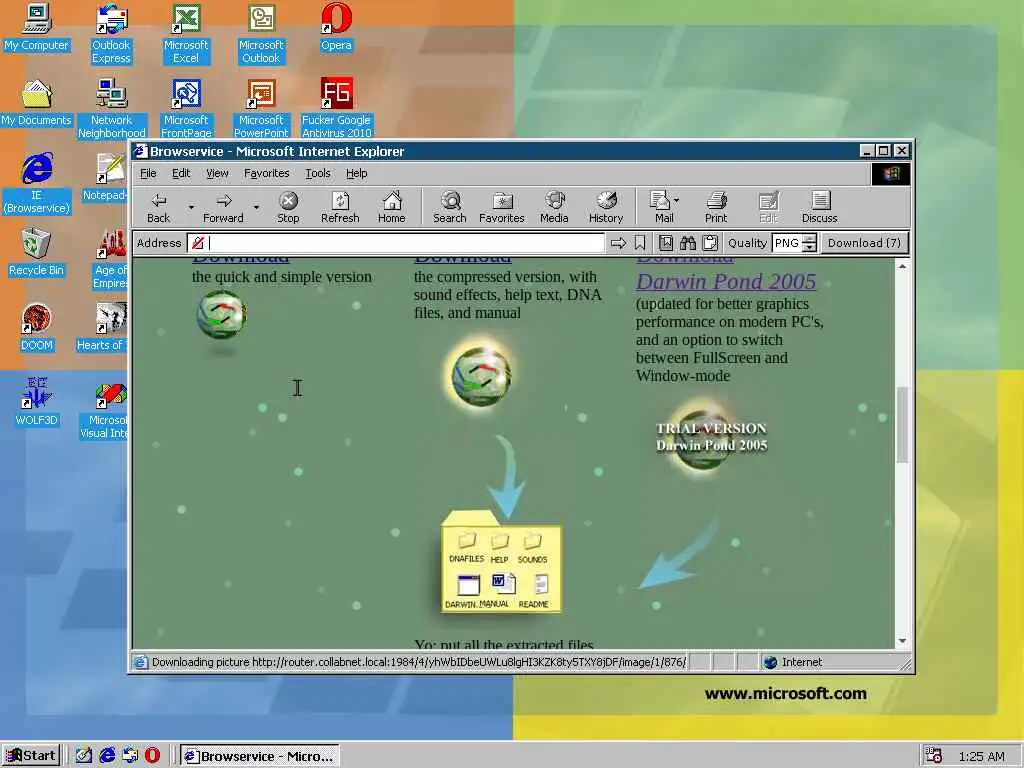Image resolution: width=1024 pixels, height=768 pixels.
Task: Click the Forward toolbar button
Action: (x=223, y=207)
